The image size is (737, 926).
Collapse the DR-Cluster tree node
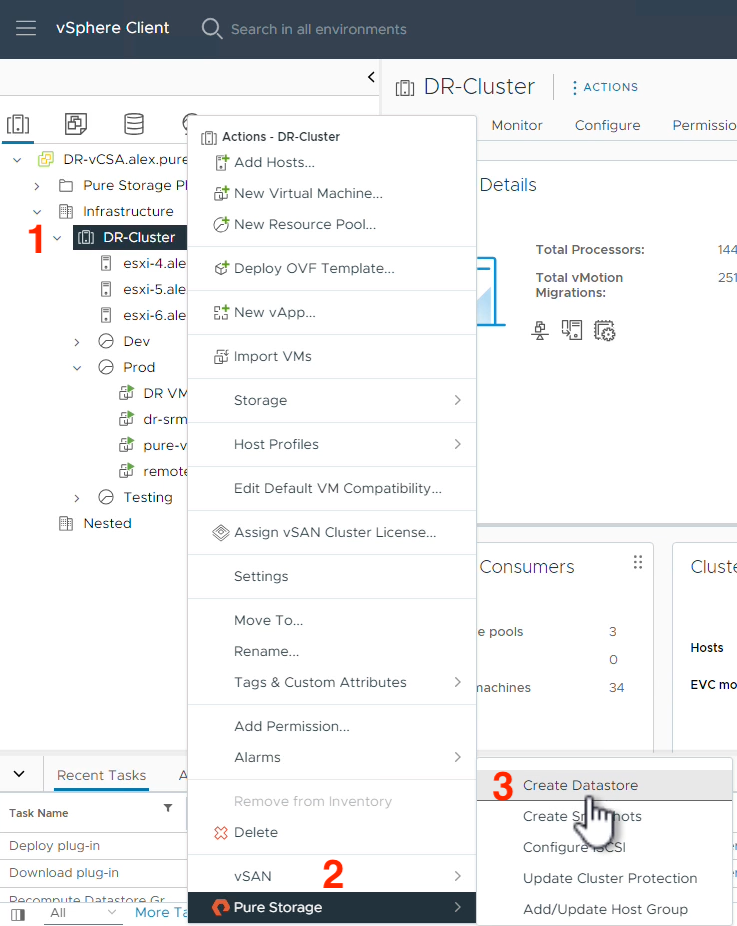pos(57,238)
